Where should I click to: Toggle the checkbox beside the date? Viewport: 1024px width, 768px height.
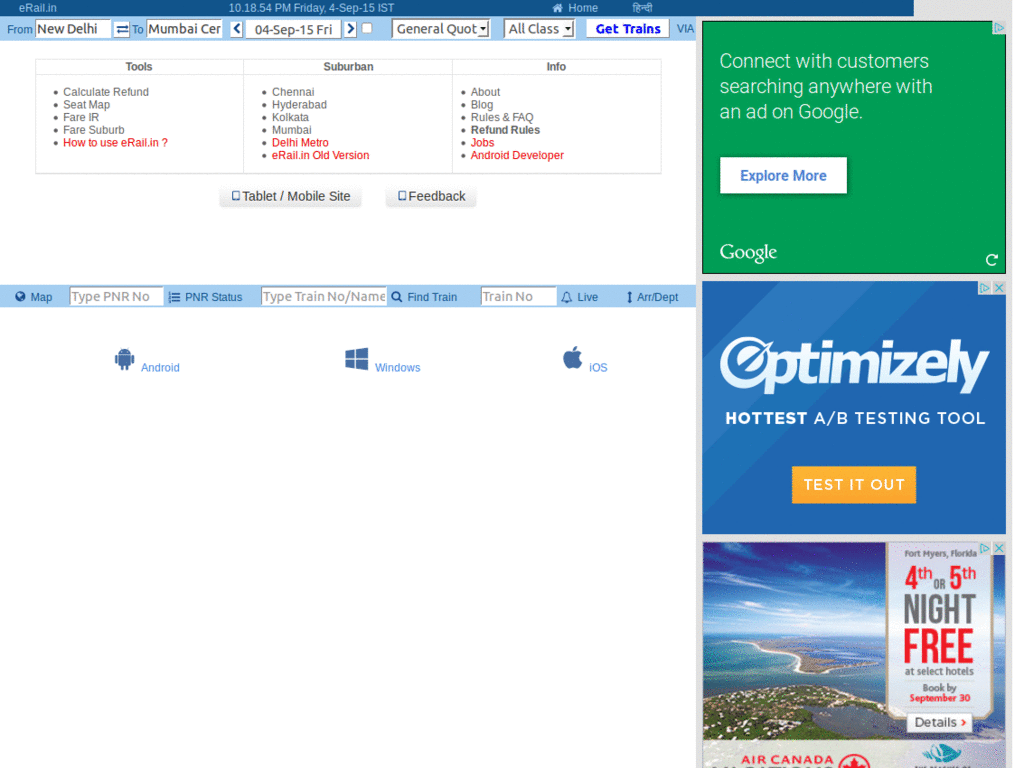[367, 28]
